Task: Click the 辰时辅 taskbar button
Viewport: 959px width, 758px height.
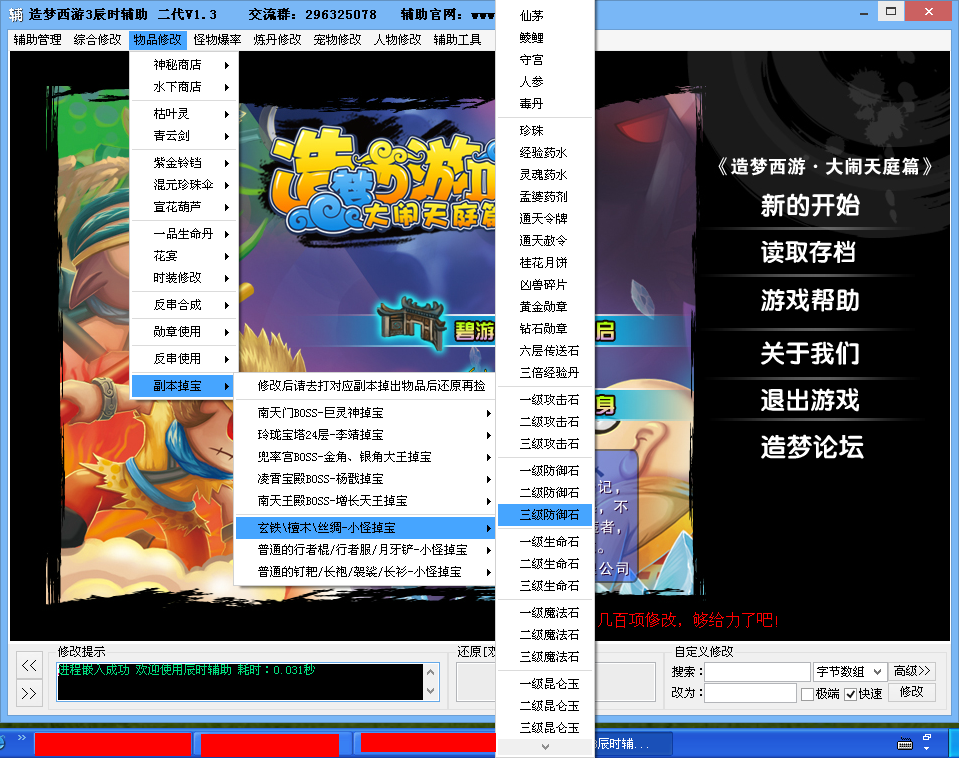Action: pyautogui.click(x=632, y=744)
